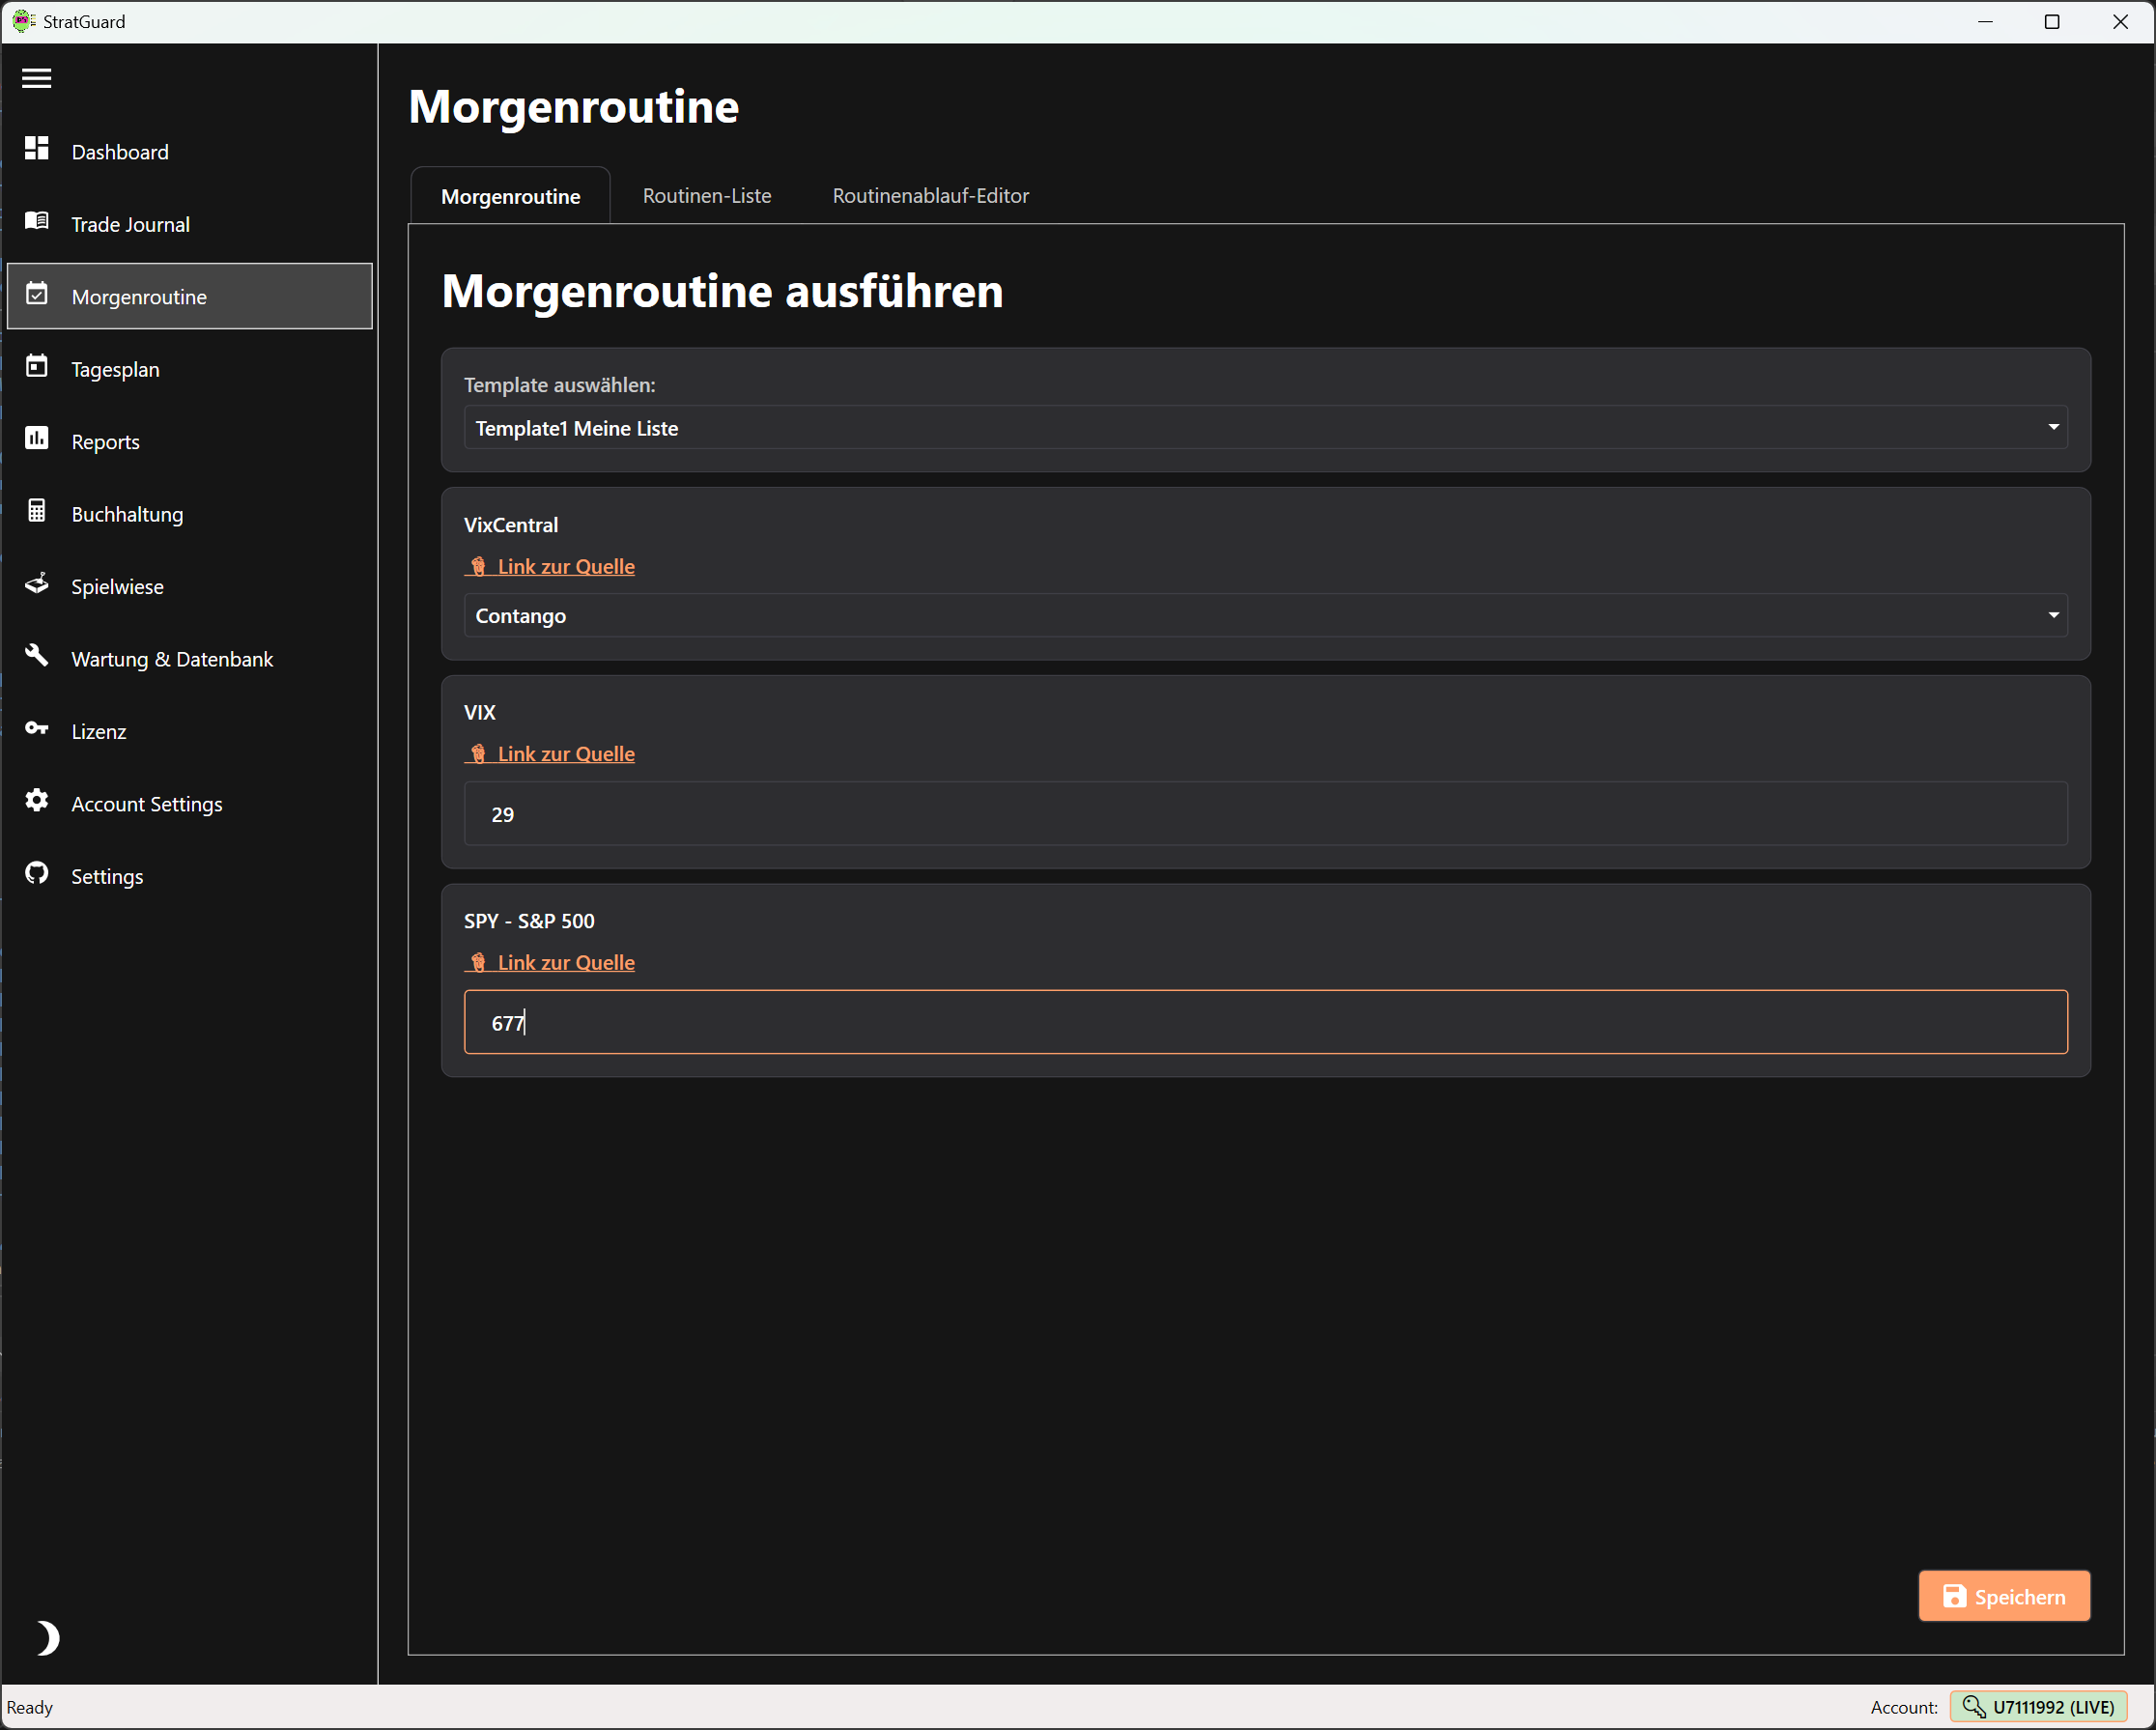Click the U7111992 (LIVE) account badge

(x=2038, y=1707)
